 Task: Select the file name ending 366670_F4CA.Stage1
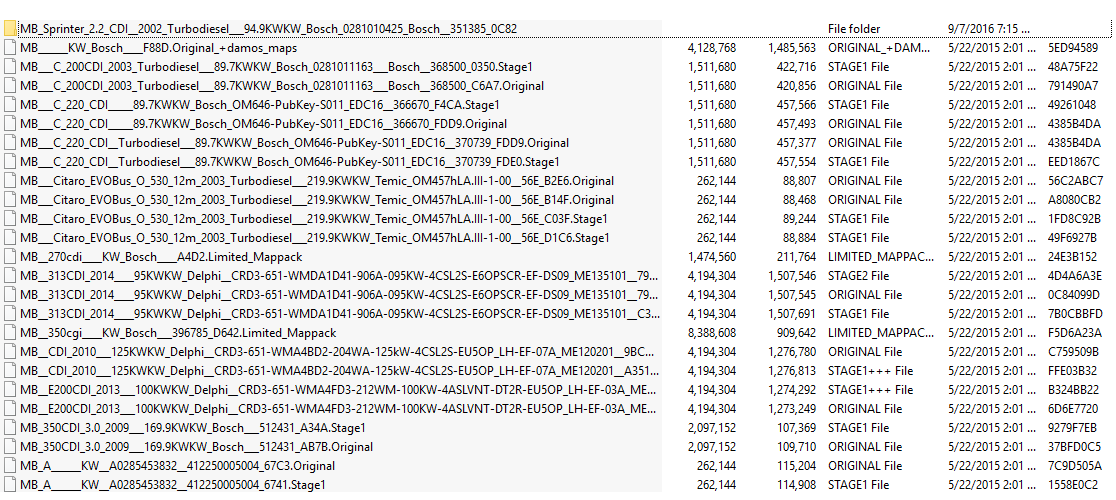point(258,105)
